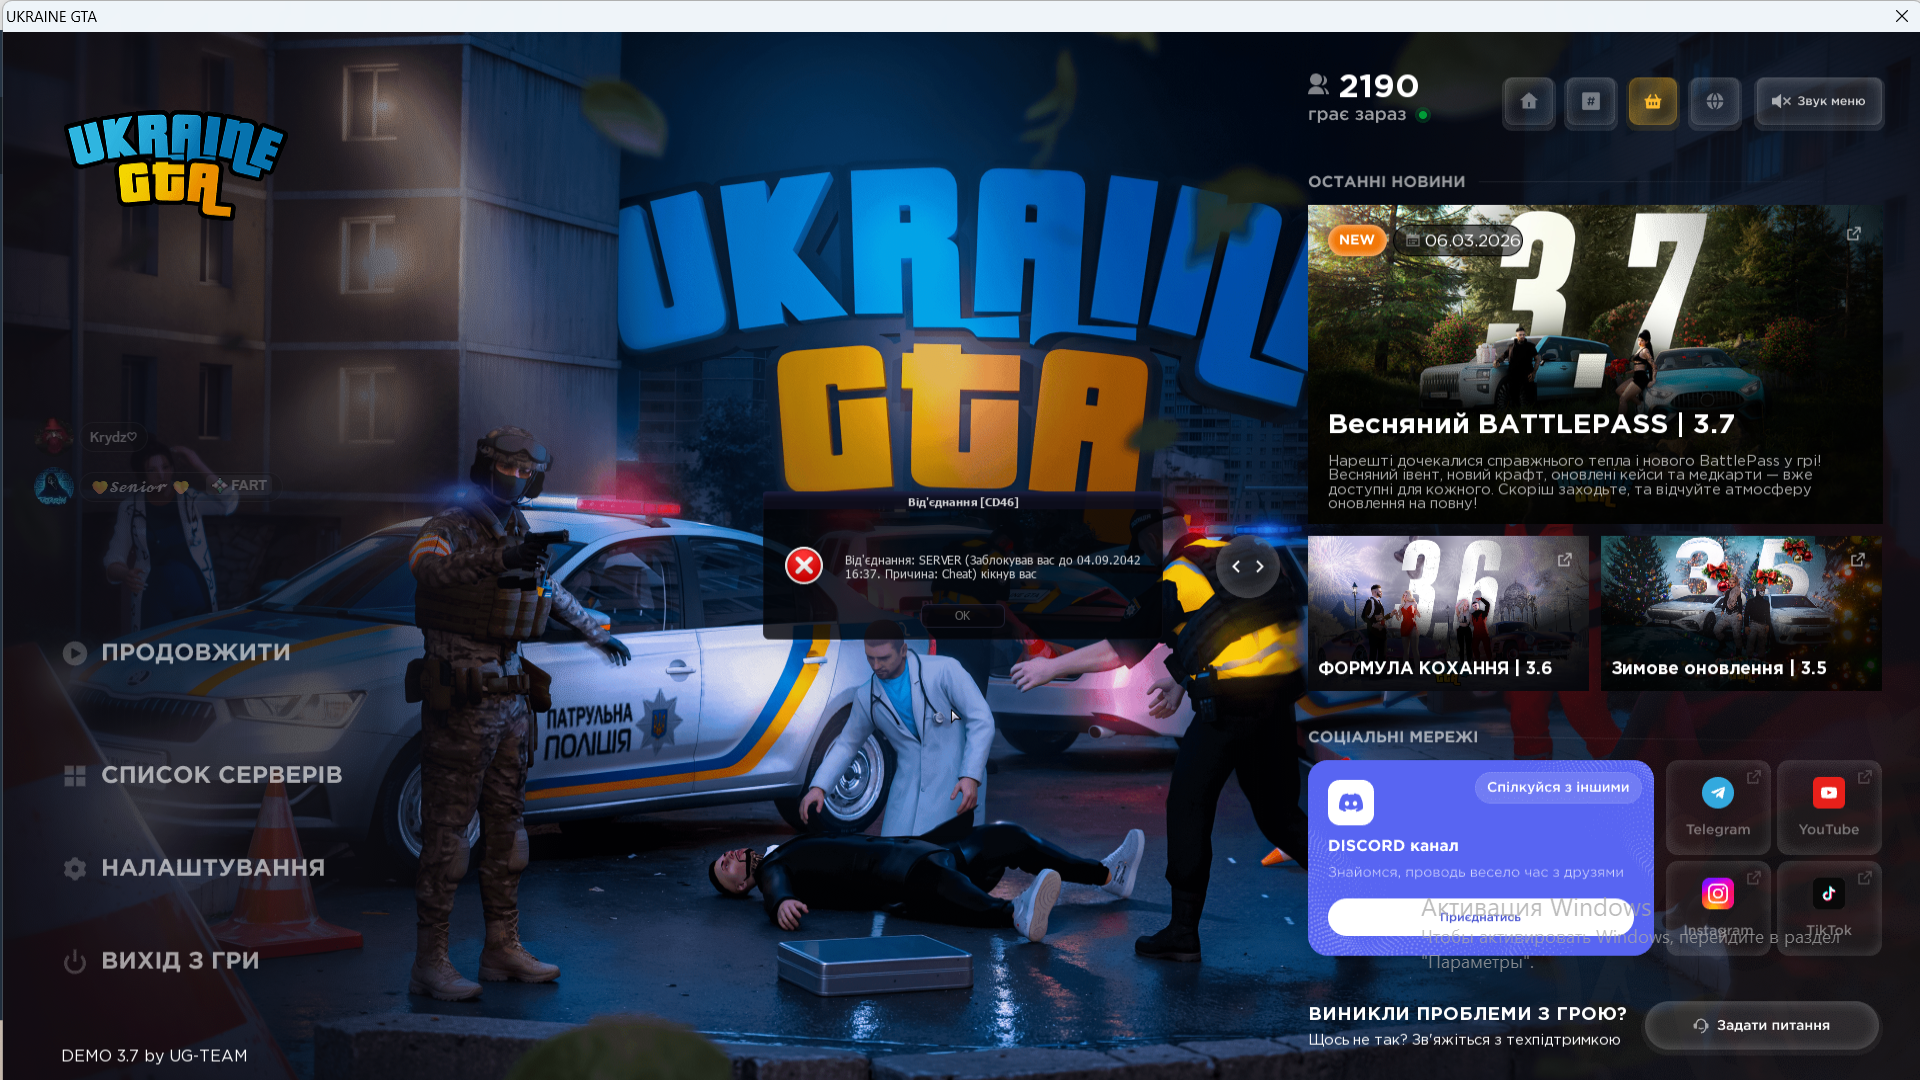The width and height of the screenshot is (1920, 1080).
Task: Click external link icon on ФОРМУЛА КОХАННЯ card
Action: pos(1565,560)
